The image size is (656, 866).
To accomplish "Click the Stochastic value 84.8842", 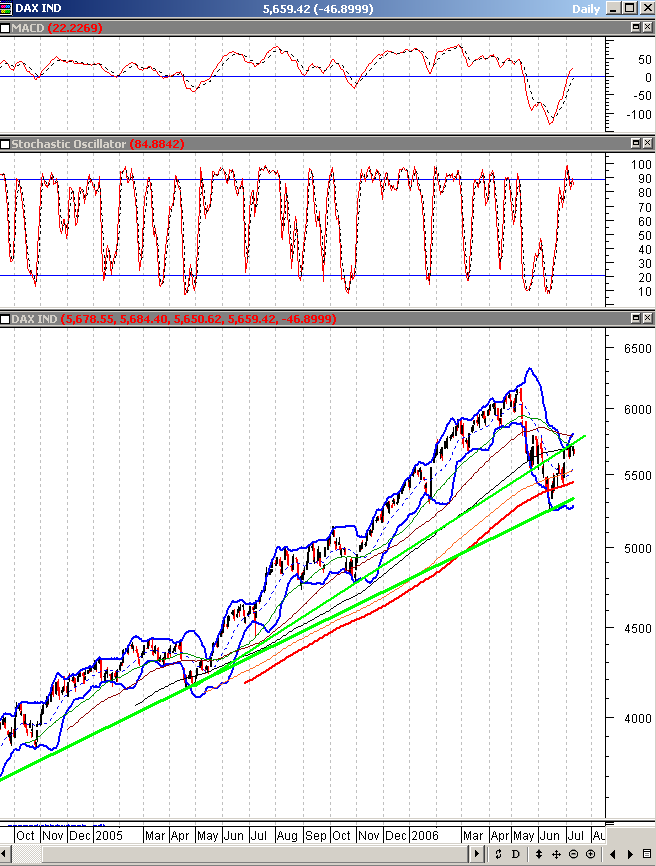I will point(157,144).
